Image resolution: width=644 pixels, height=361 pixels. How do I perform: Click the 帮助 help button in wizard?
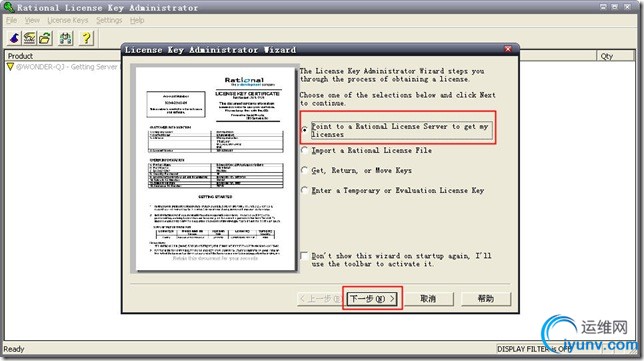tap(485, 299)
